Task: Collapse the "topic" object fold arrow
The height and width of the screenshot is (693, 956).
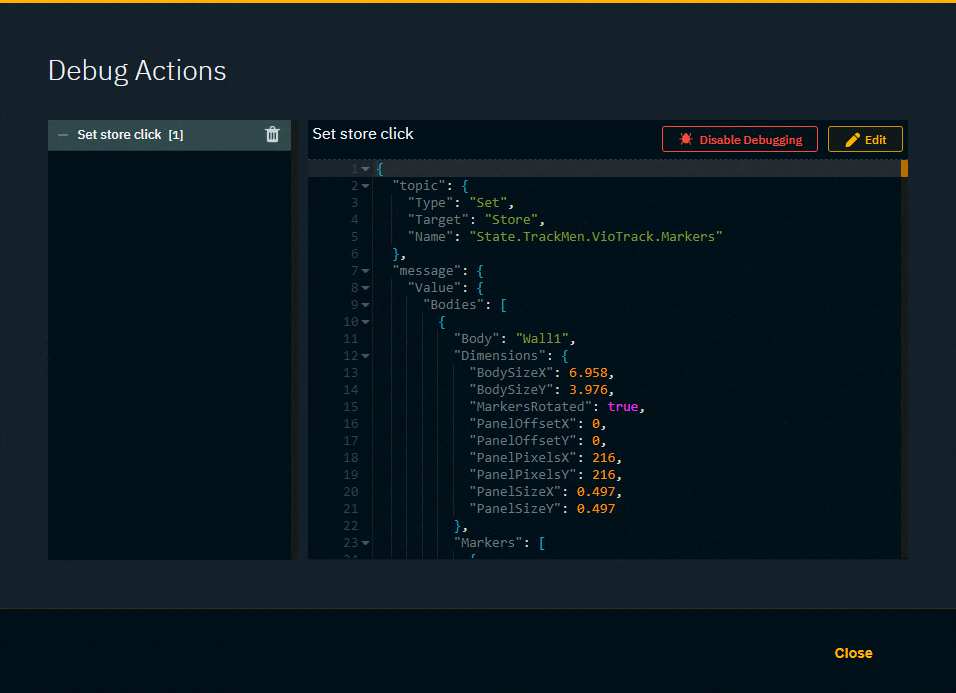Action: tap(364, 186)
